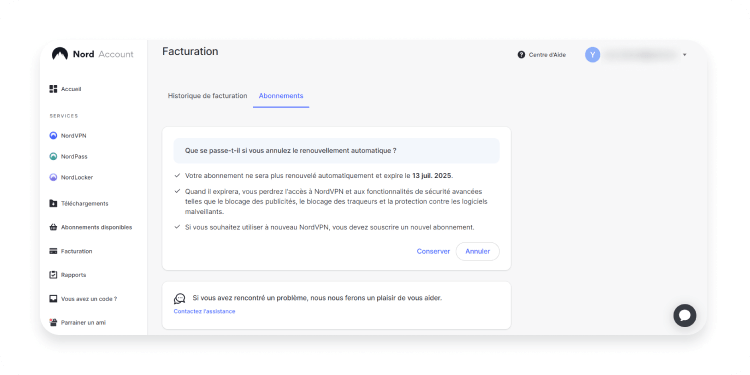
Task: Open the live chat widget
Action: coord(684,315)
